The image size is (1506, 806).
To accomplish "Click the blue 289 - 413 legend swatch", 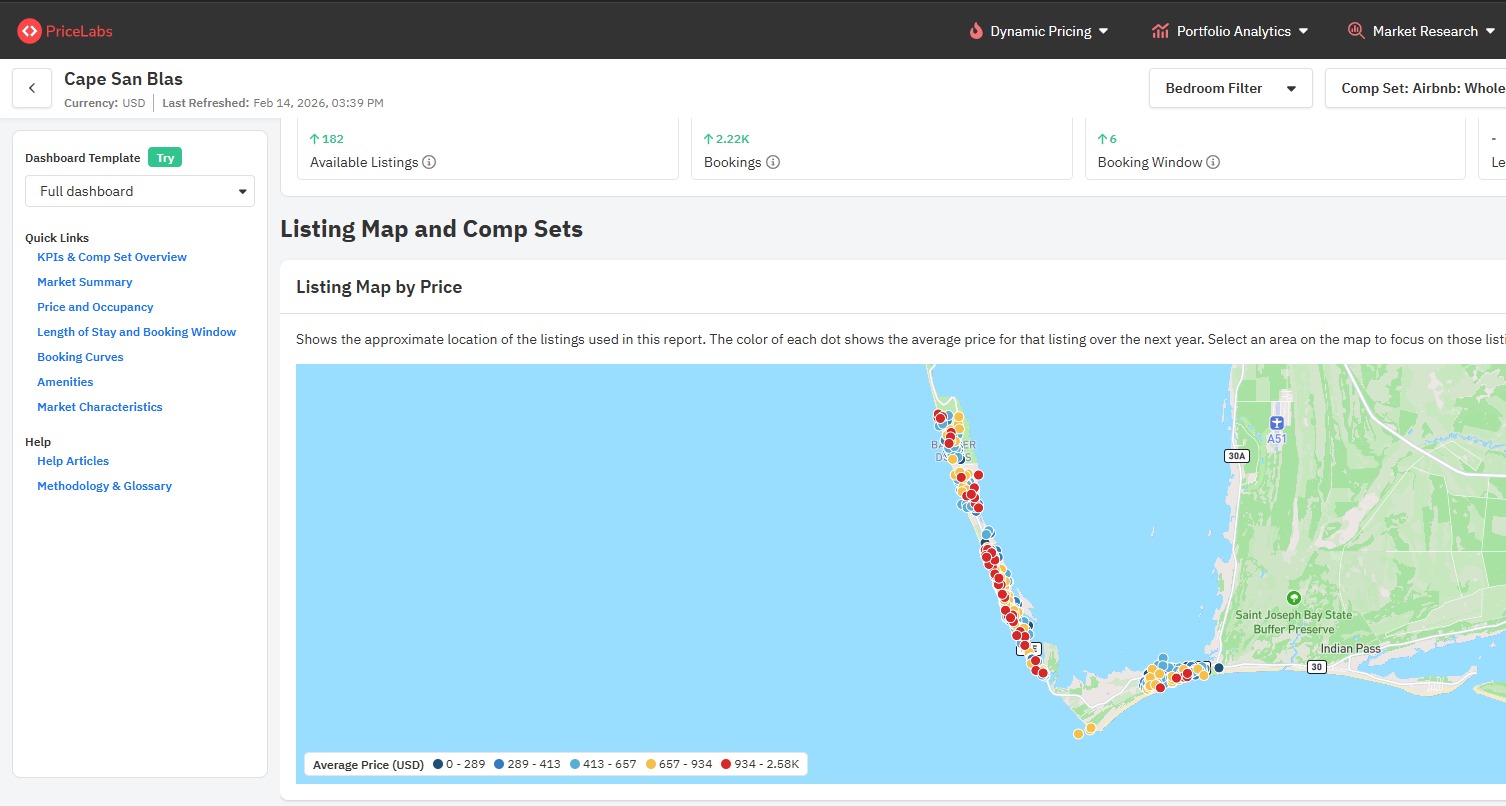I will pos(499,765).
